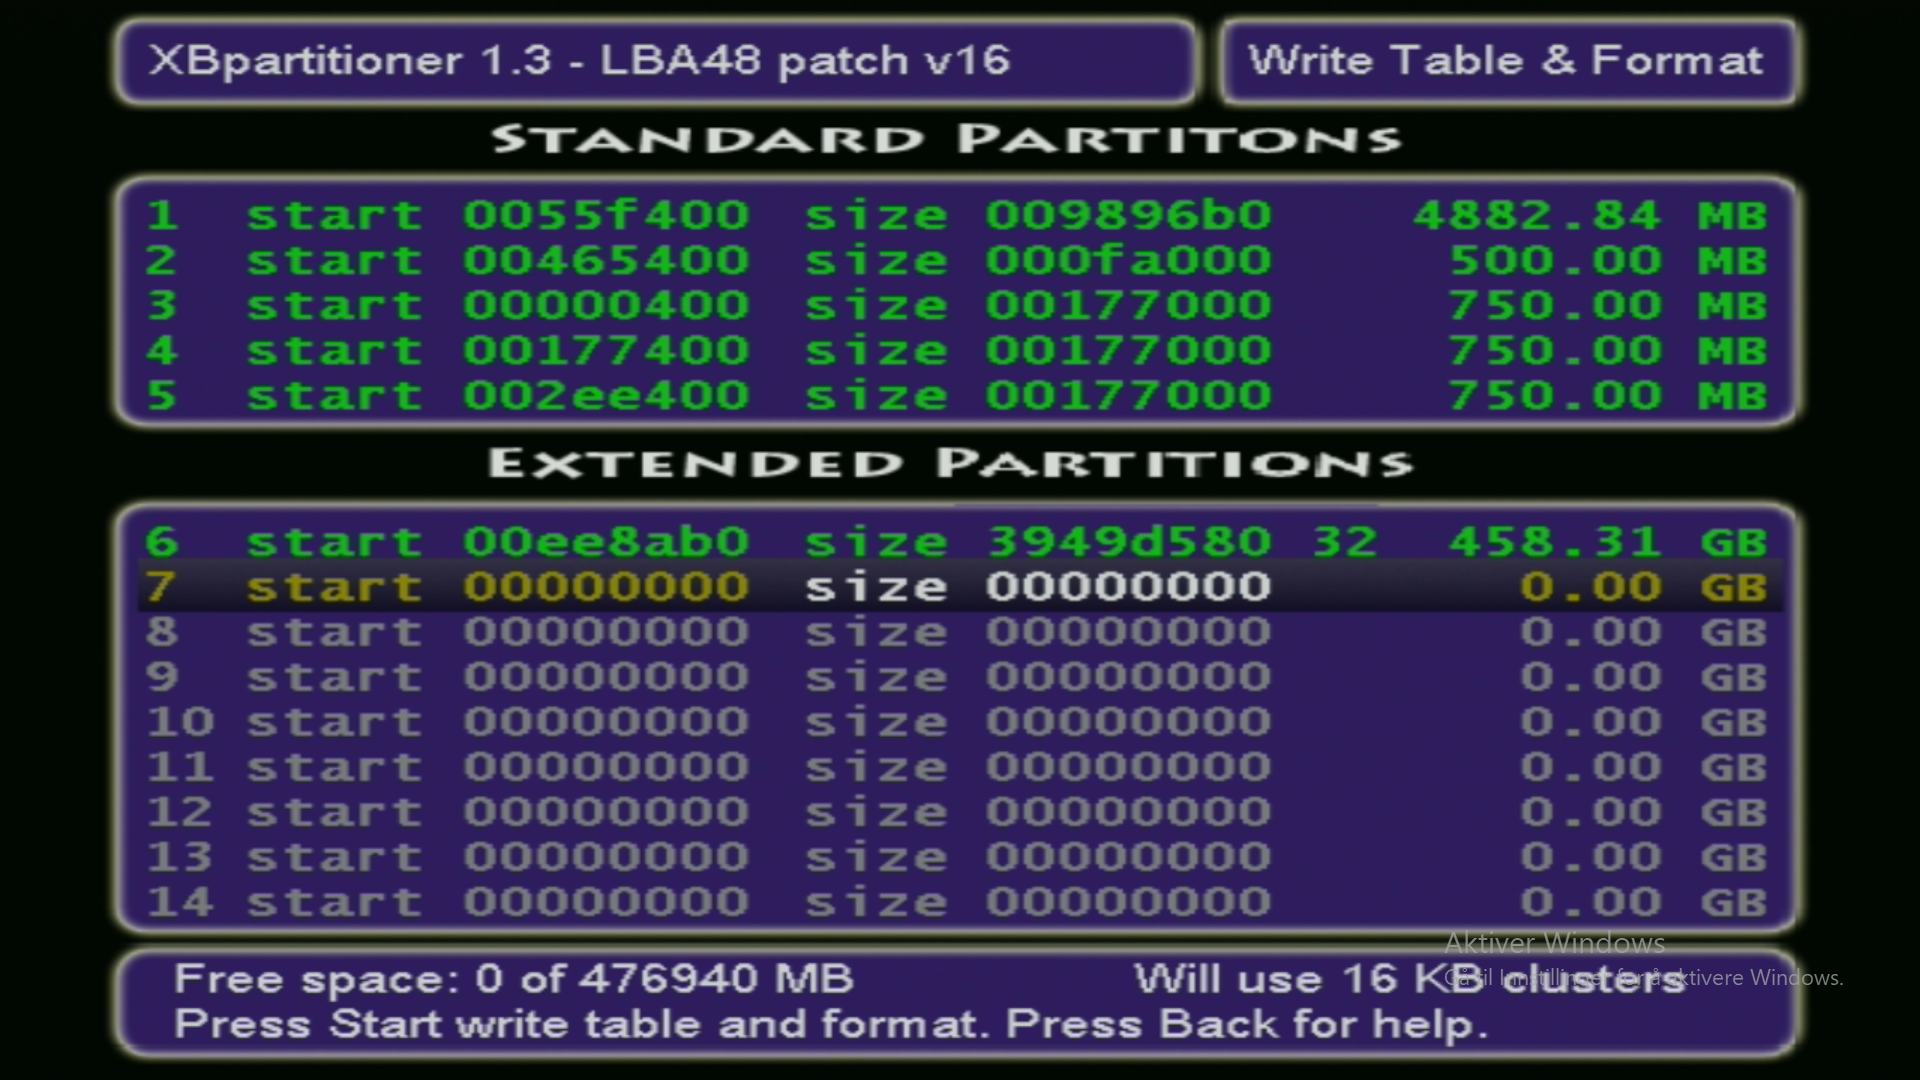
Task: Select extended partition 12 row
Action: tap(956, 812)
